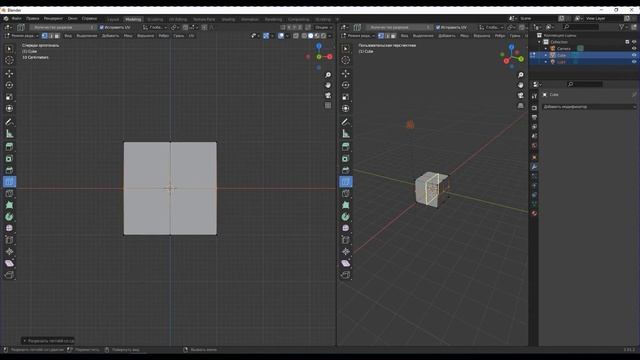
Task: Select the Smooth tool in left viewport
Action: point(9,228)
